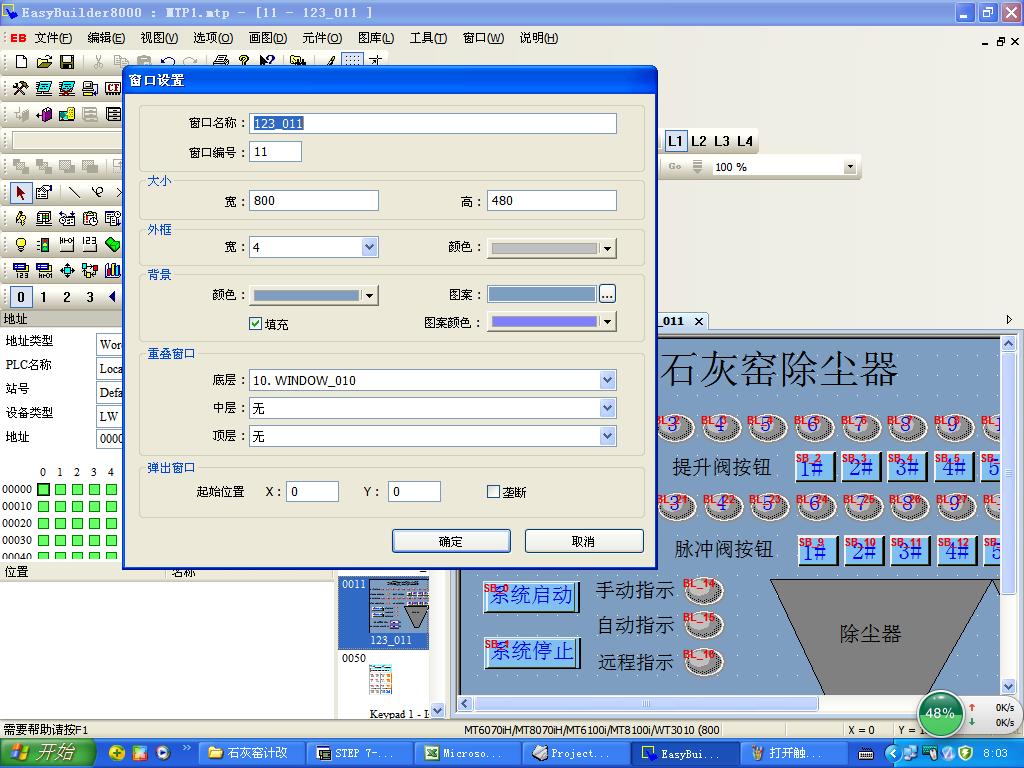Select the arrow pointer selection tool

pos(20,193)
